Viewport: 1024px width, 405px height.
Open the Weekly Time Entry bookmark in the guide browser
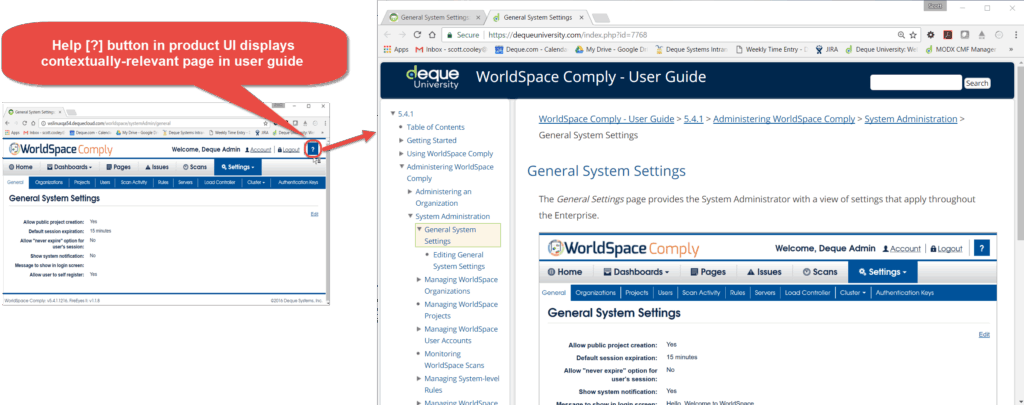point(772,49)
